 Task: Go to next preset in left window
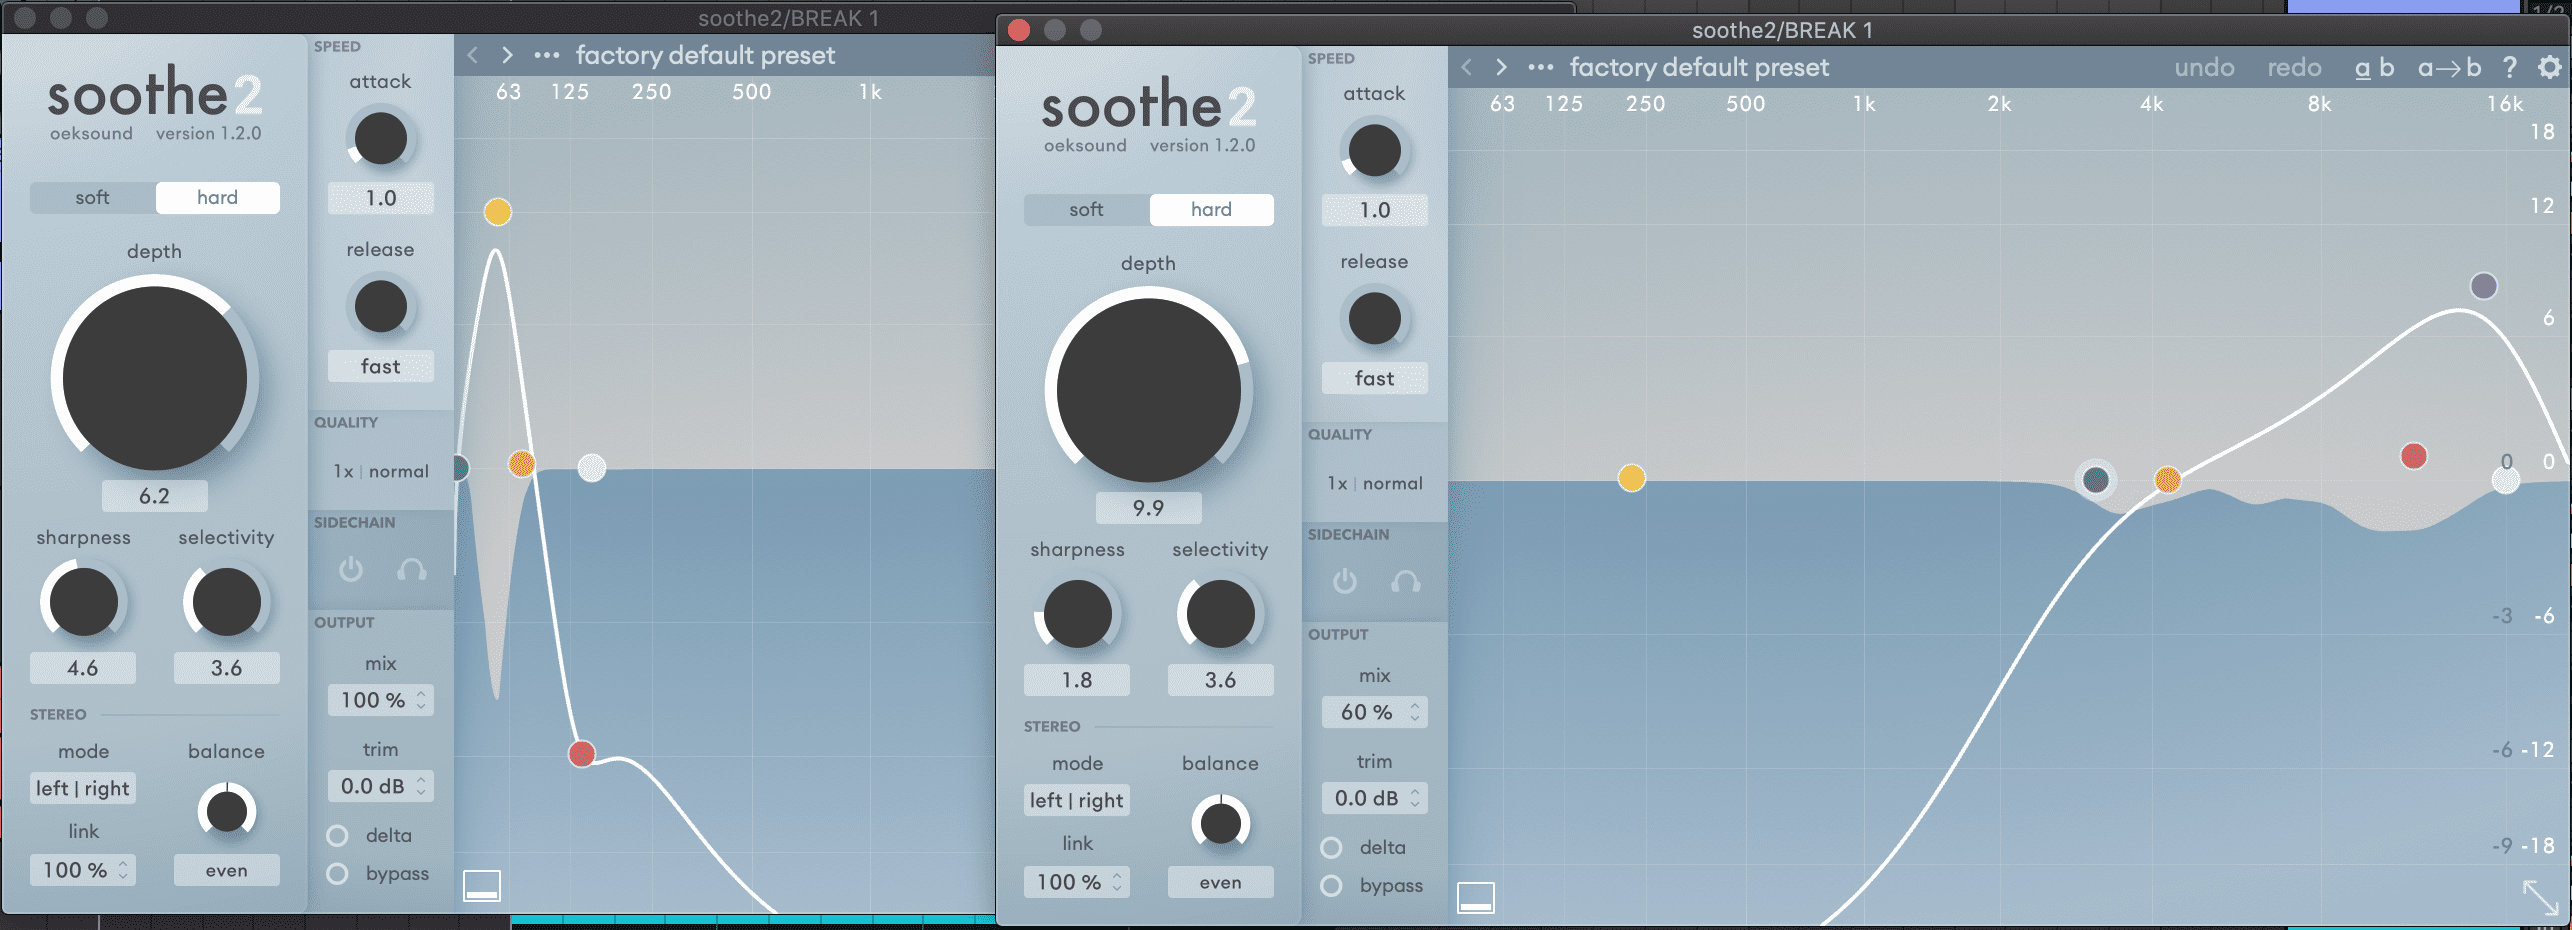507,55
